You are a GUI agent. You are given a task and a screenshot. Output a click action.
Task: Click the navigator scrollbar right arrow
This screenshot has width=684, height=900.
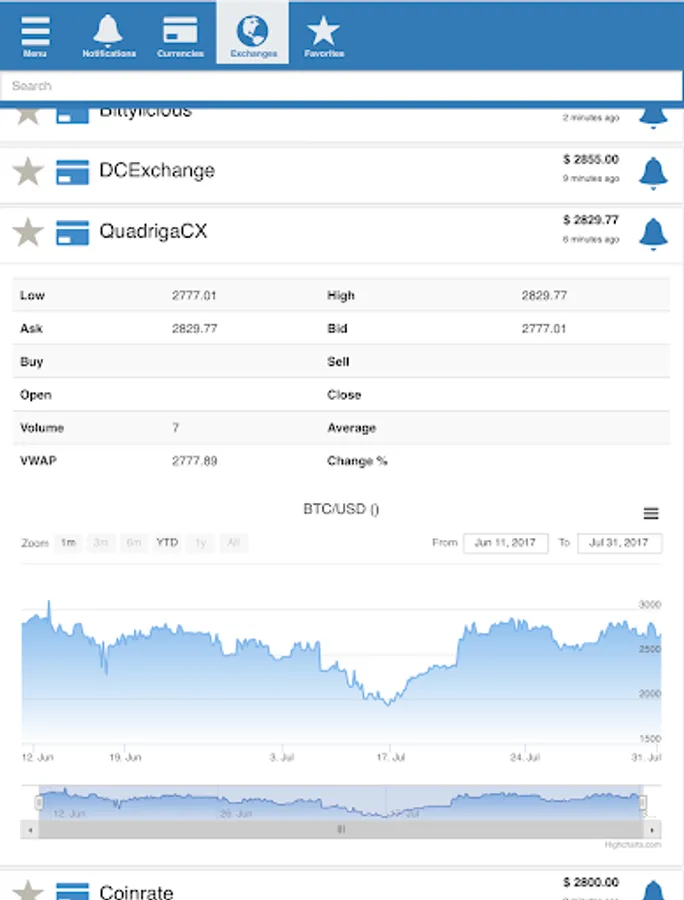(x=652, y=829)
